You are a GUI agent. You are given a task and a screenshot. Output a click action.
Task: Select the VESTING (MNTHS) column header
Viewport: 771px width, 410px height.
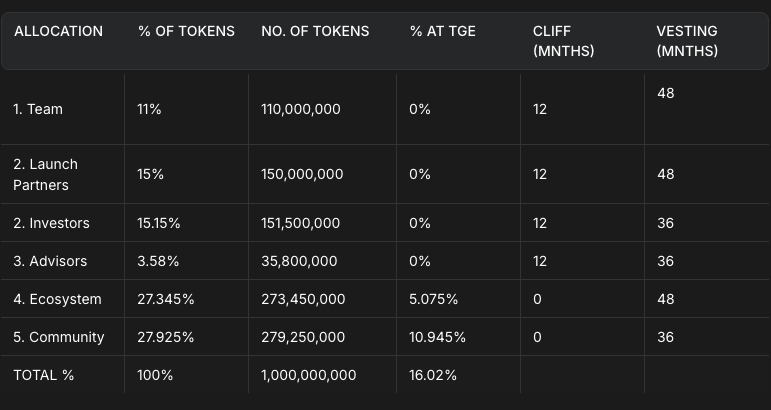tap(687, 41)
